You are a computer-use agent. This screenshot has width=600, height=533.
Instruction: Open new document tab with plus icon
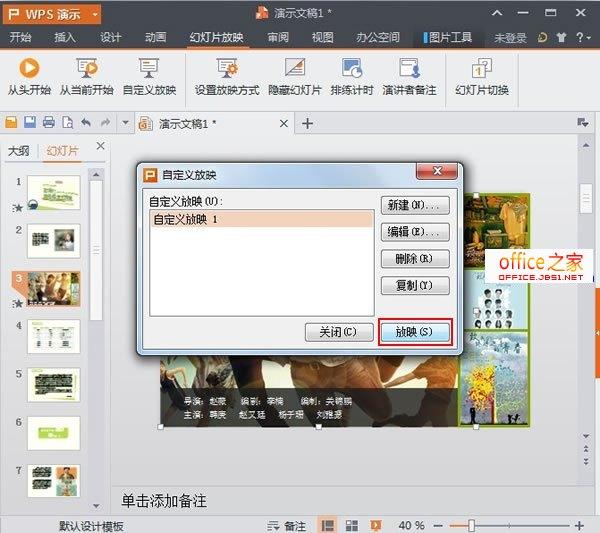click(308, 123)
